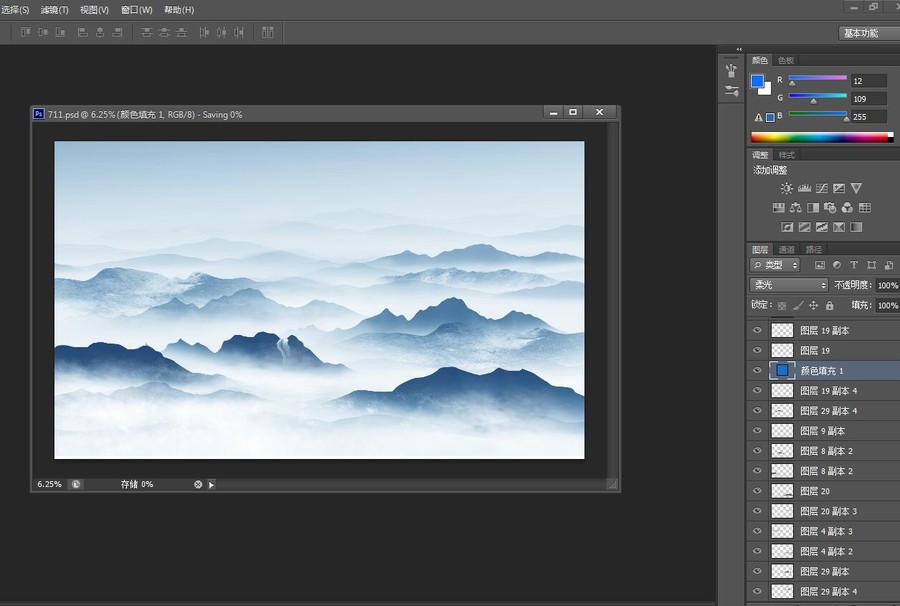Expand the status bar arrow menu
900x606 pixels.
(211, 485)
